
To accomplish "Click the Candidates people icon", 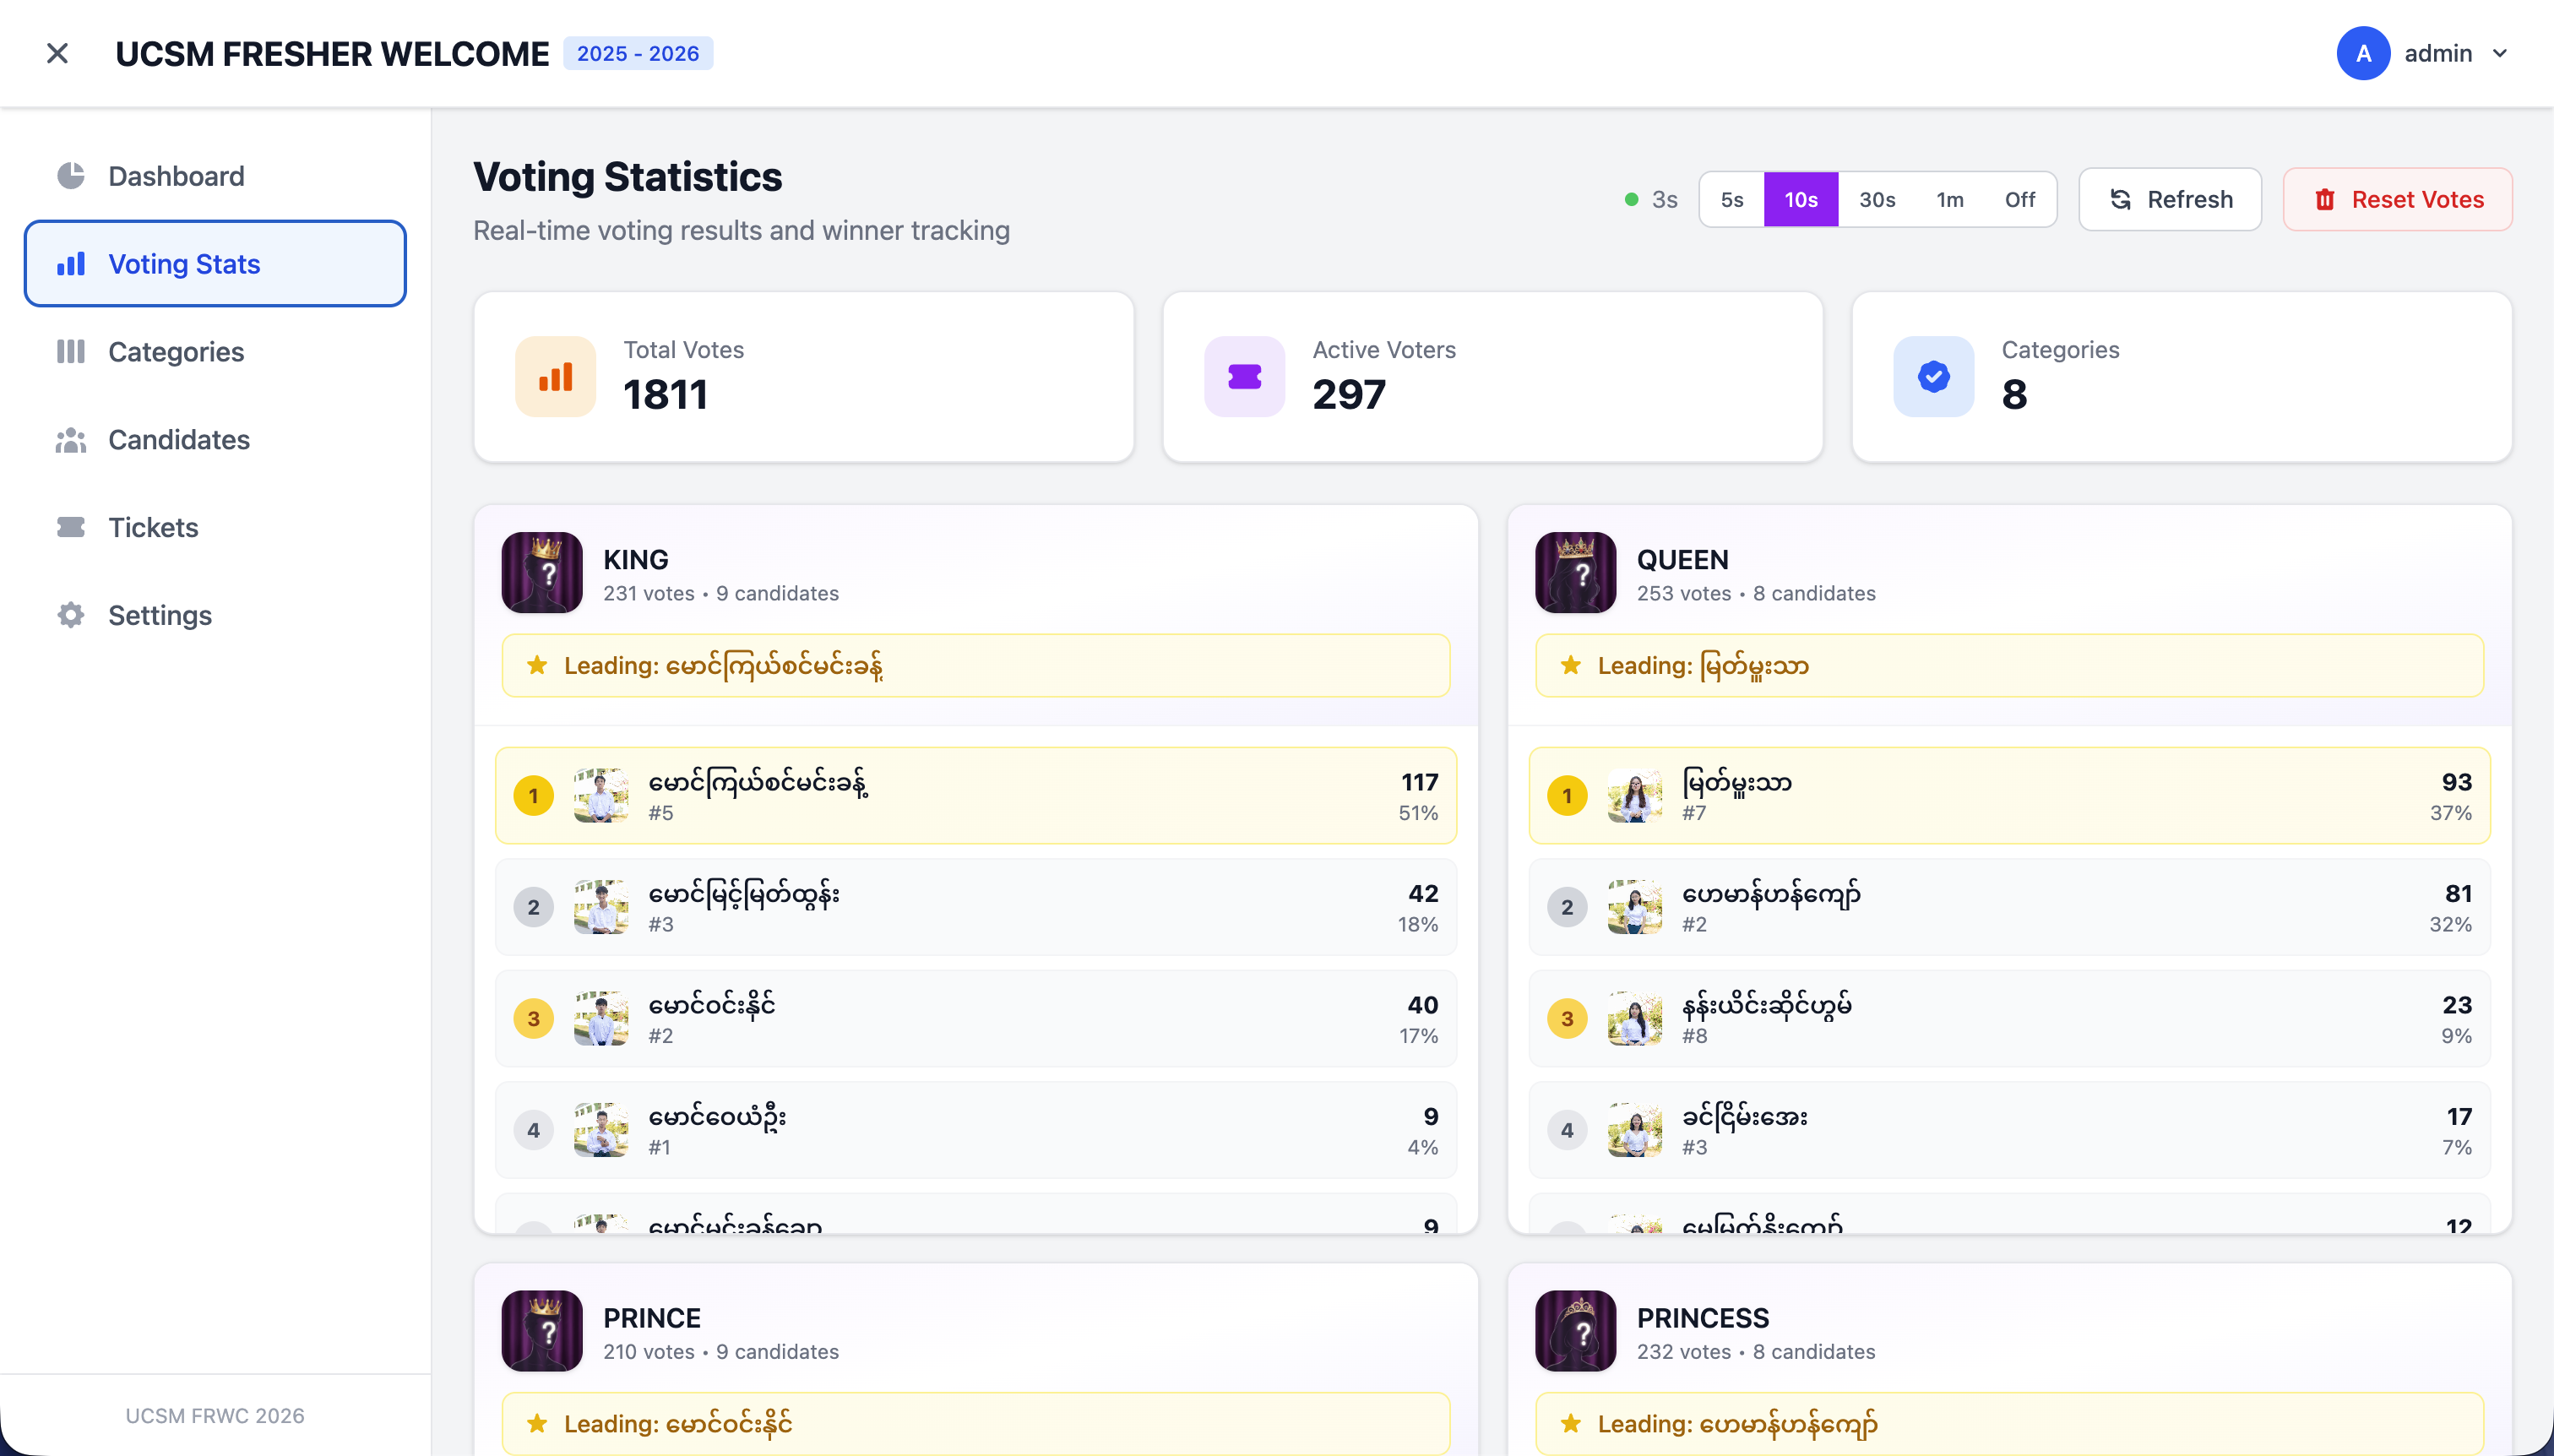I will [71, 440].
